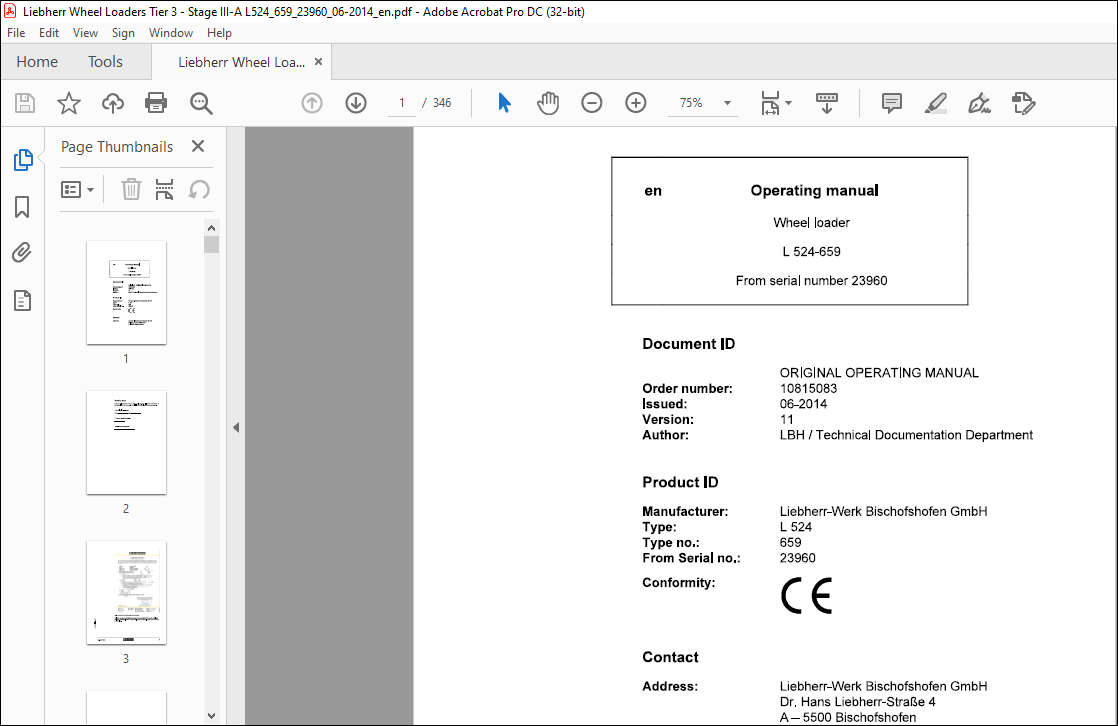1118x726 pixels.
Task: Open the Attachments paperclip panel
Action: coord(22,252)
